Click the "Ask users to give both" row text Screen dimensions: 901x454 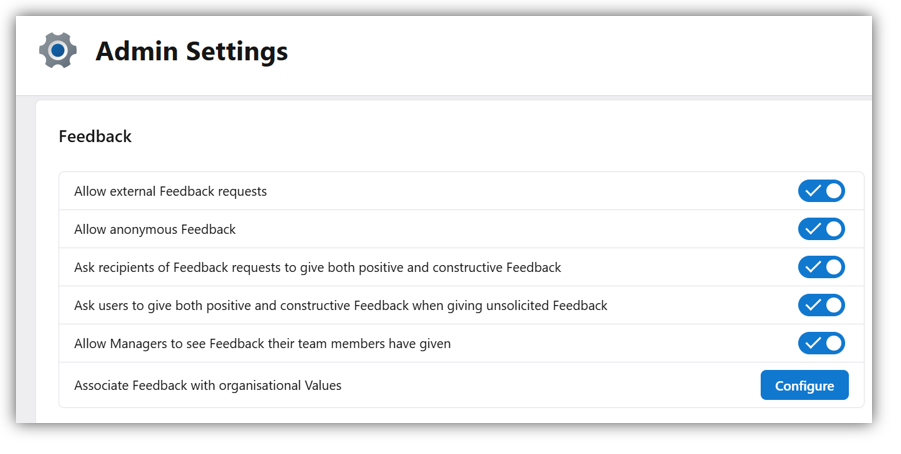(x=340, y=305)
